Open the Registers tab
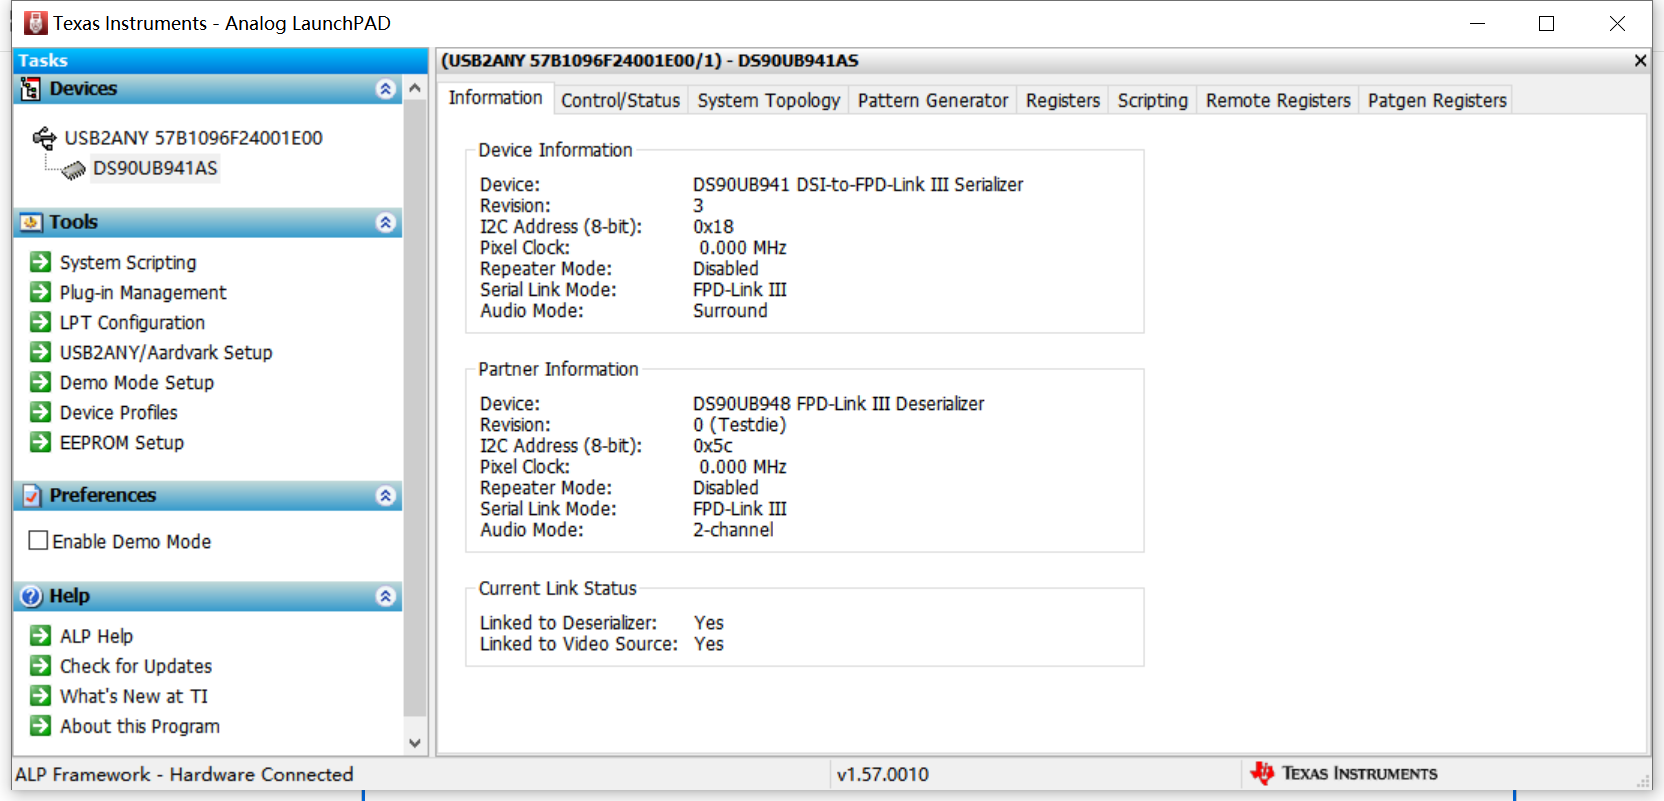The width and height of the screenshot is (1664, 801). pyautogui.click(x=1063, y=100)
